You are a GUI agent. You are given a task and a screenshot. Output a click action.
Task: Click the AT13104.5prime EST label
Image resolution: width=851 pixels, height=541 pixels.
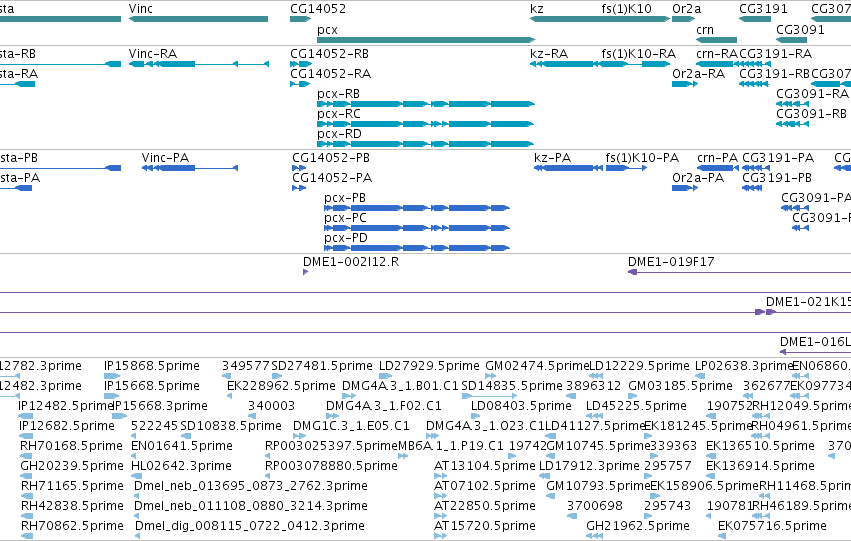[485, 467]
